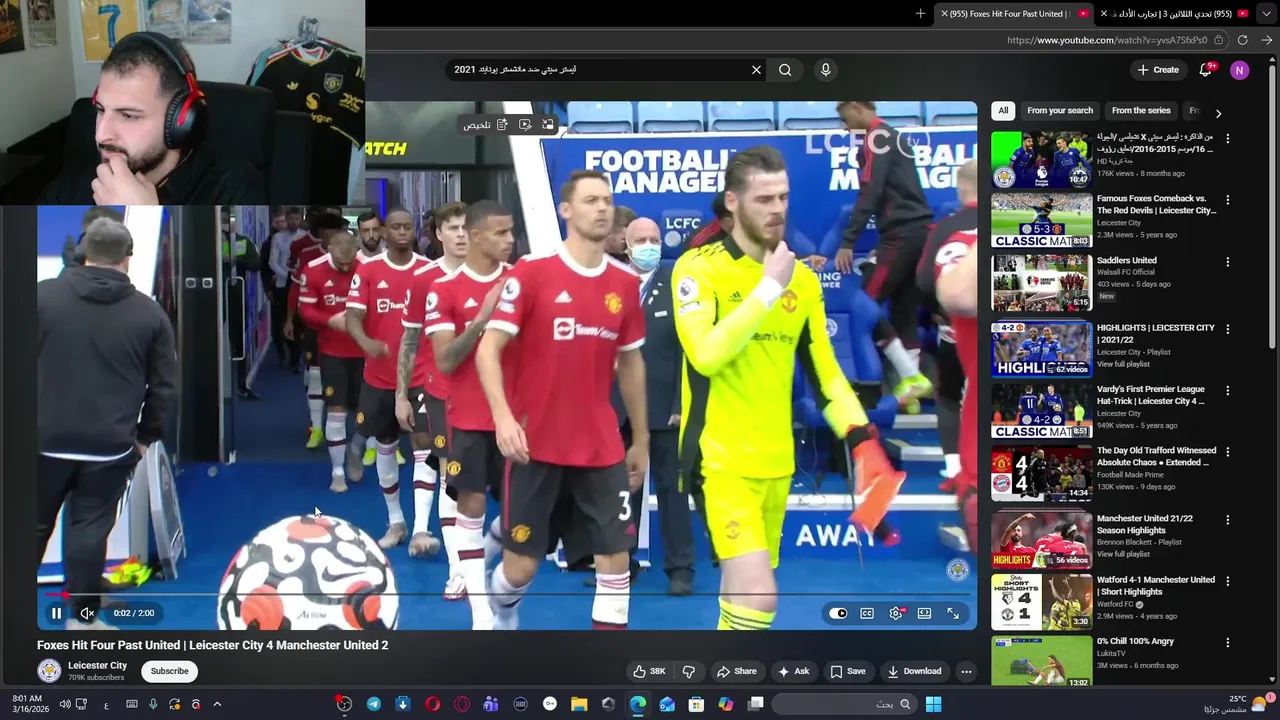Switch to the تحدي الثلاثين browser tab
Viewport: 1280px width, 720px height.
point(1175,14)
